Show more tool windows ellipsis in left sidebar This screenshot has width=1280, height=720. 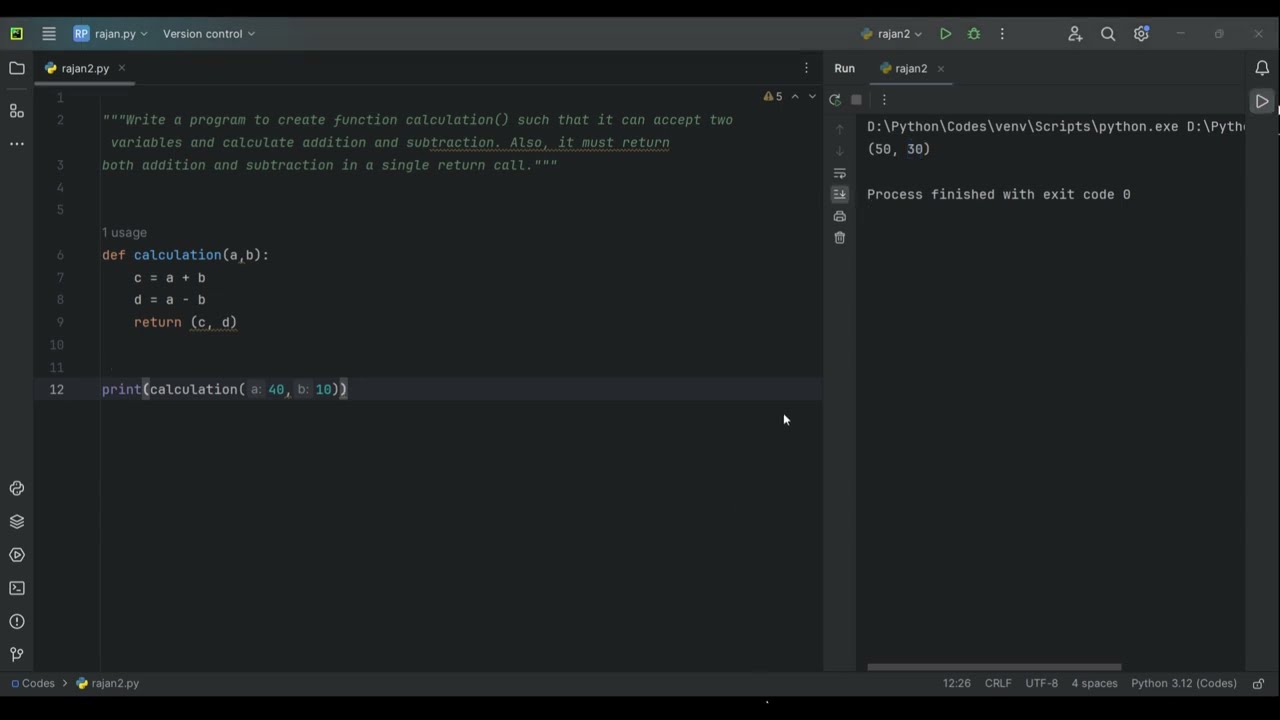(17, 144)
